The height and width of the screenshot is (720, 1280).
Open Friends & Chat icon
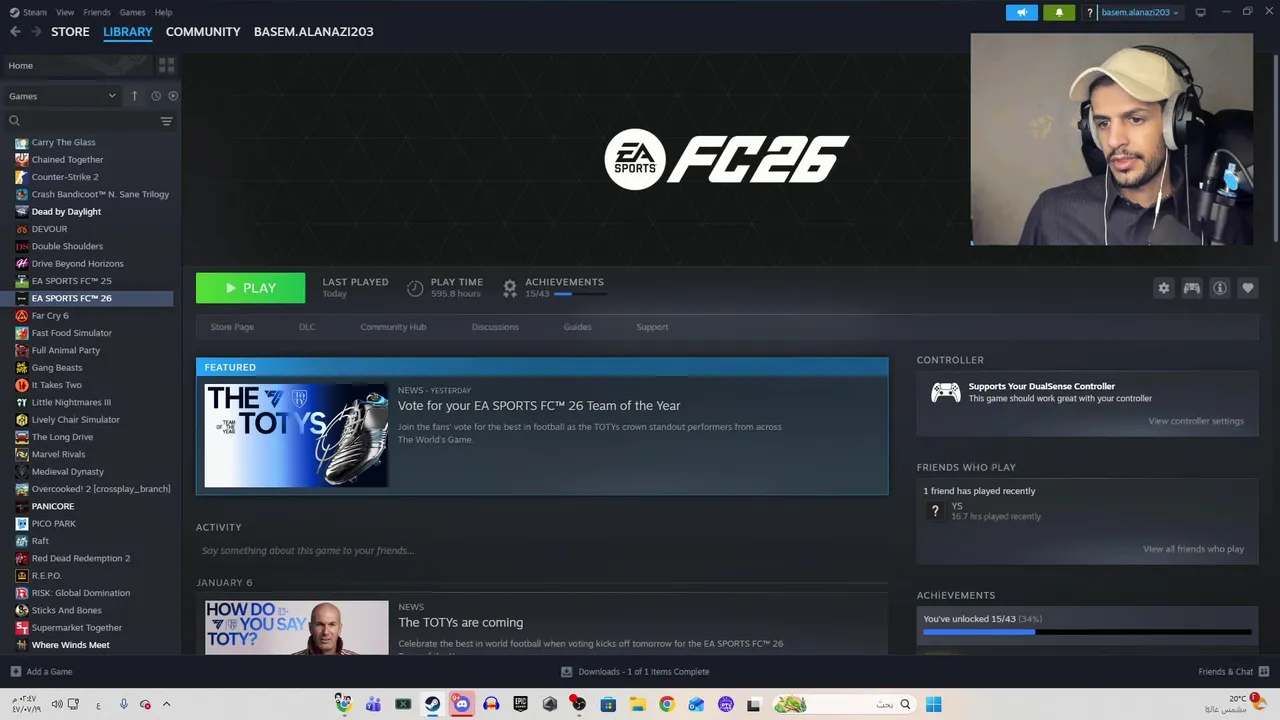pyautogui.click(x=1264, y=672)
